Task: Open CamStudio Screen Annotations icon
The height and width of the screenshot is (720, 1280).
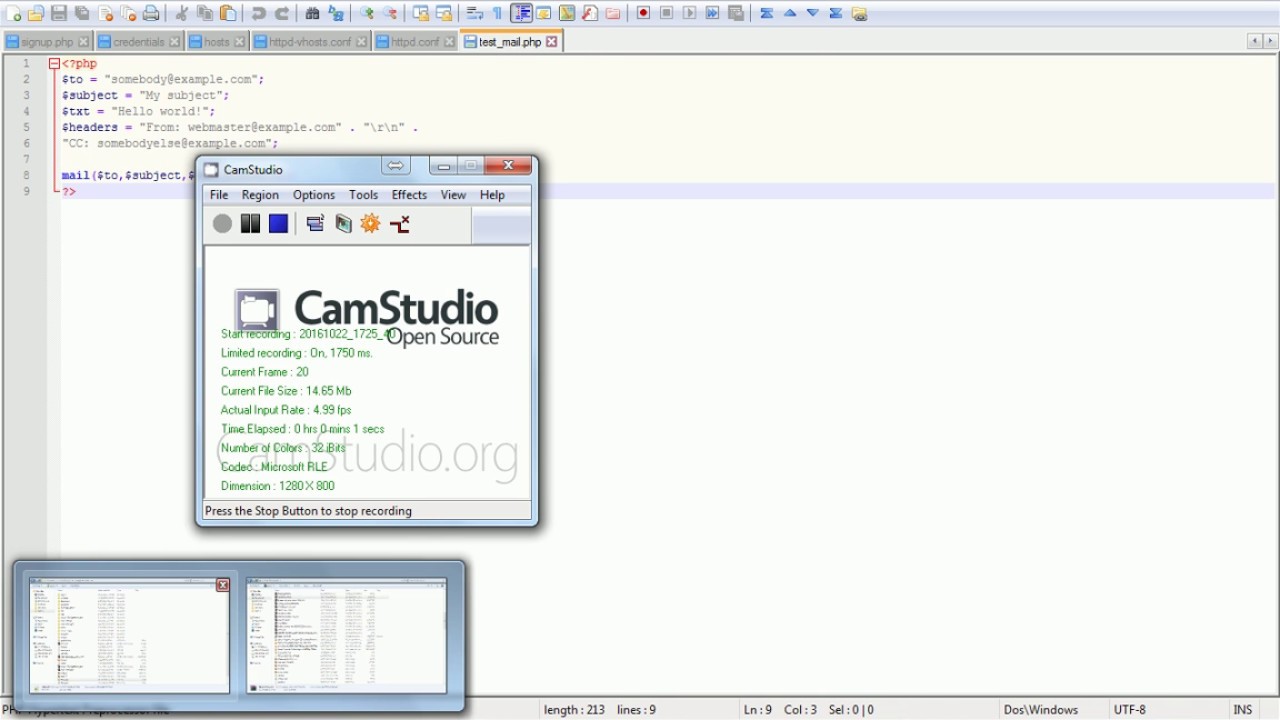Action: [343, 224]
